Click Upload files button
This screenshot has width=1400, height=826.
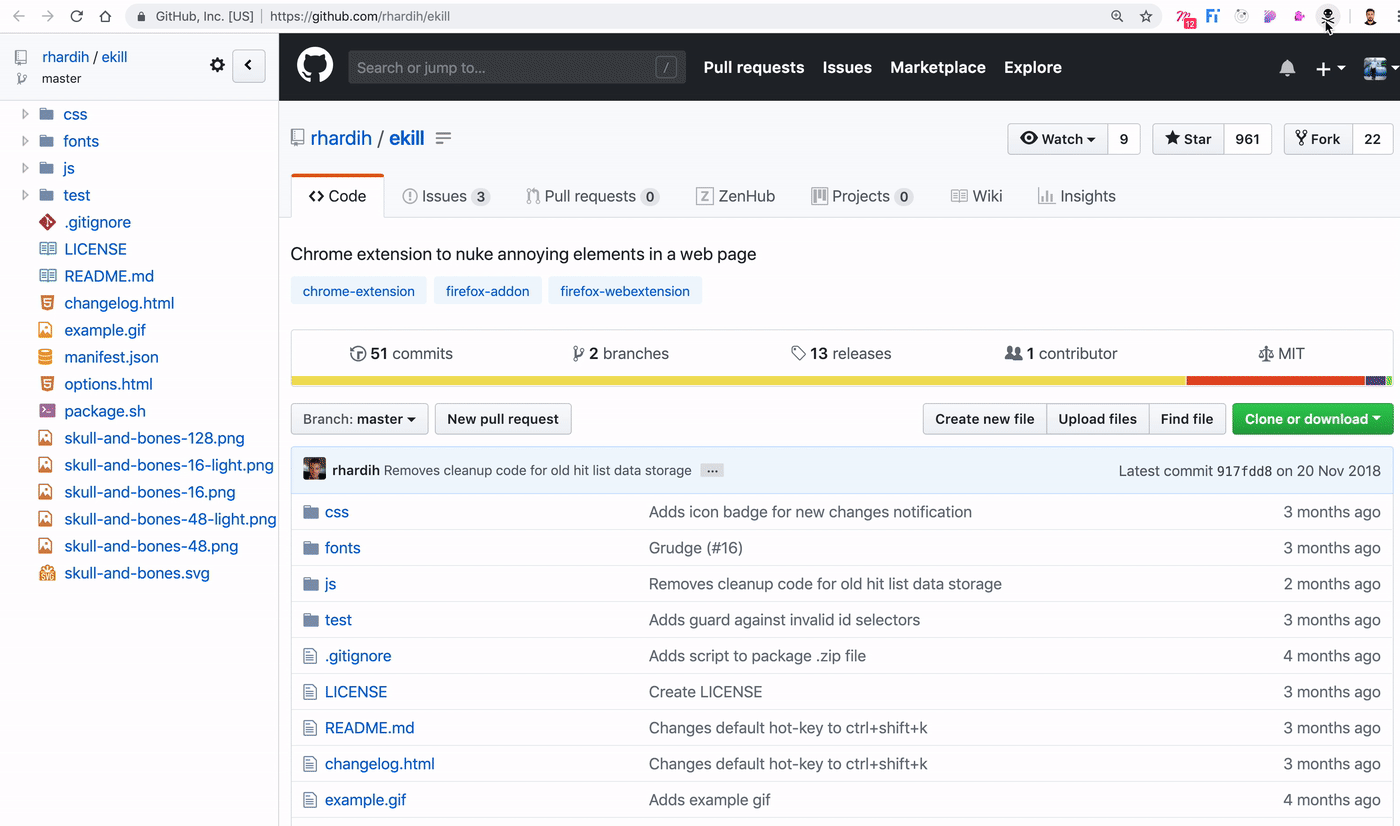pos(1098,419)
